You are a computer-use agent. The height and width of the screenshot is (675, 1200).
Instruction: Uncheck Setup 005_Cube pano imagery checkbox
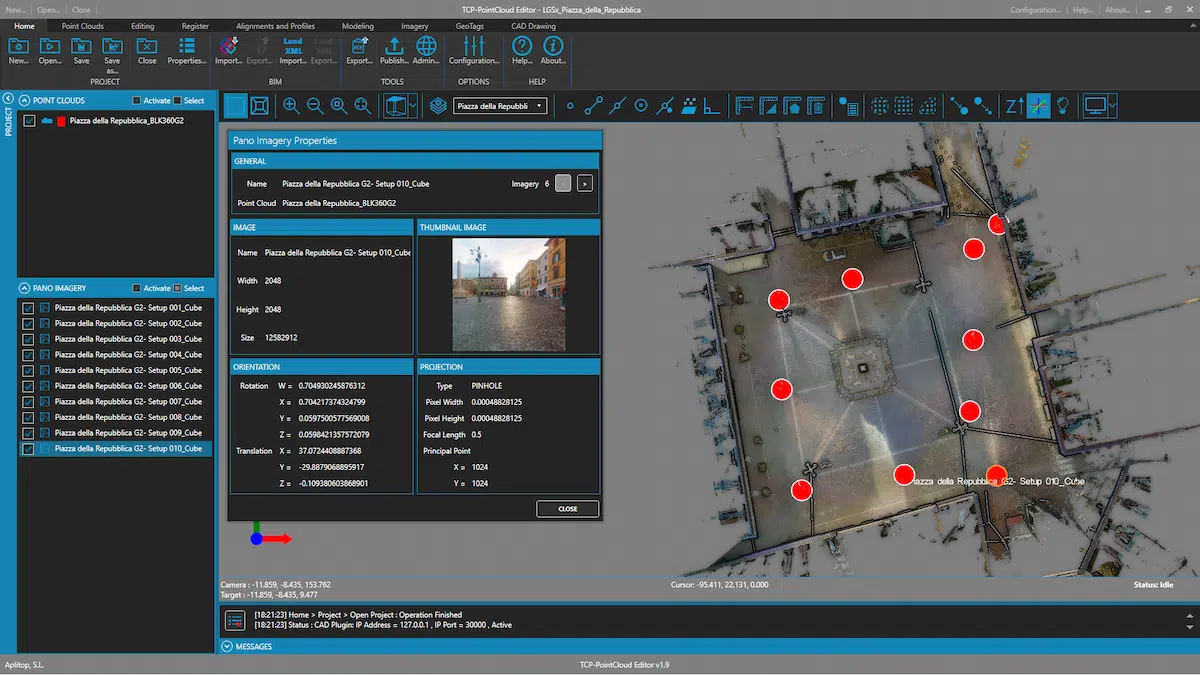point(28,370)
